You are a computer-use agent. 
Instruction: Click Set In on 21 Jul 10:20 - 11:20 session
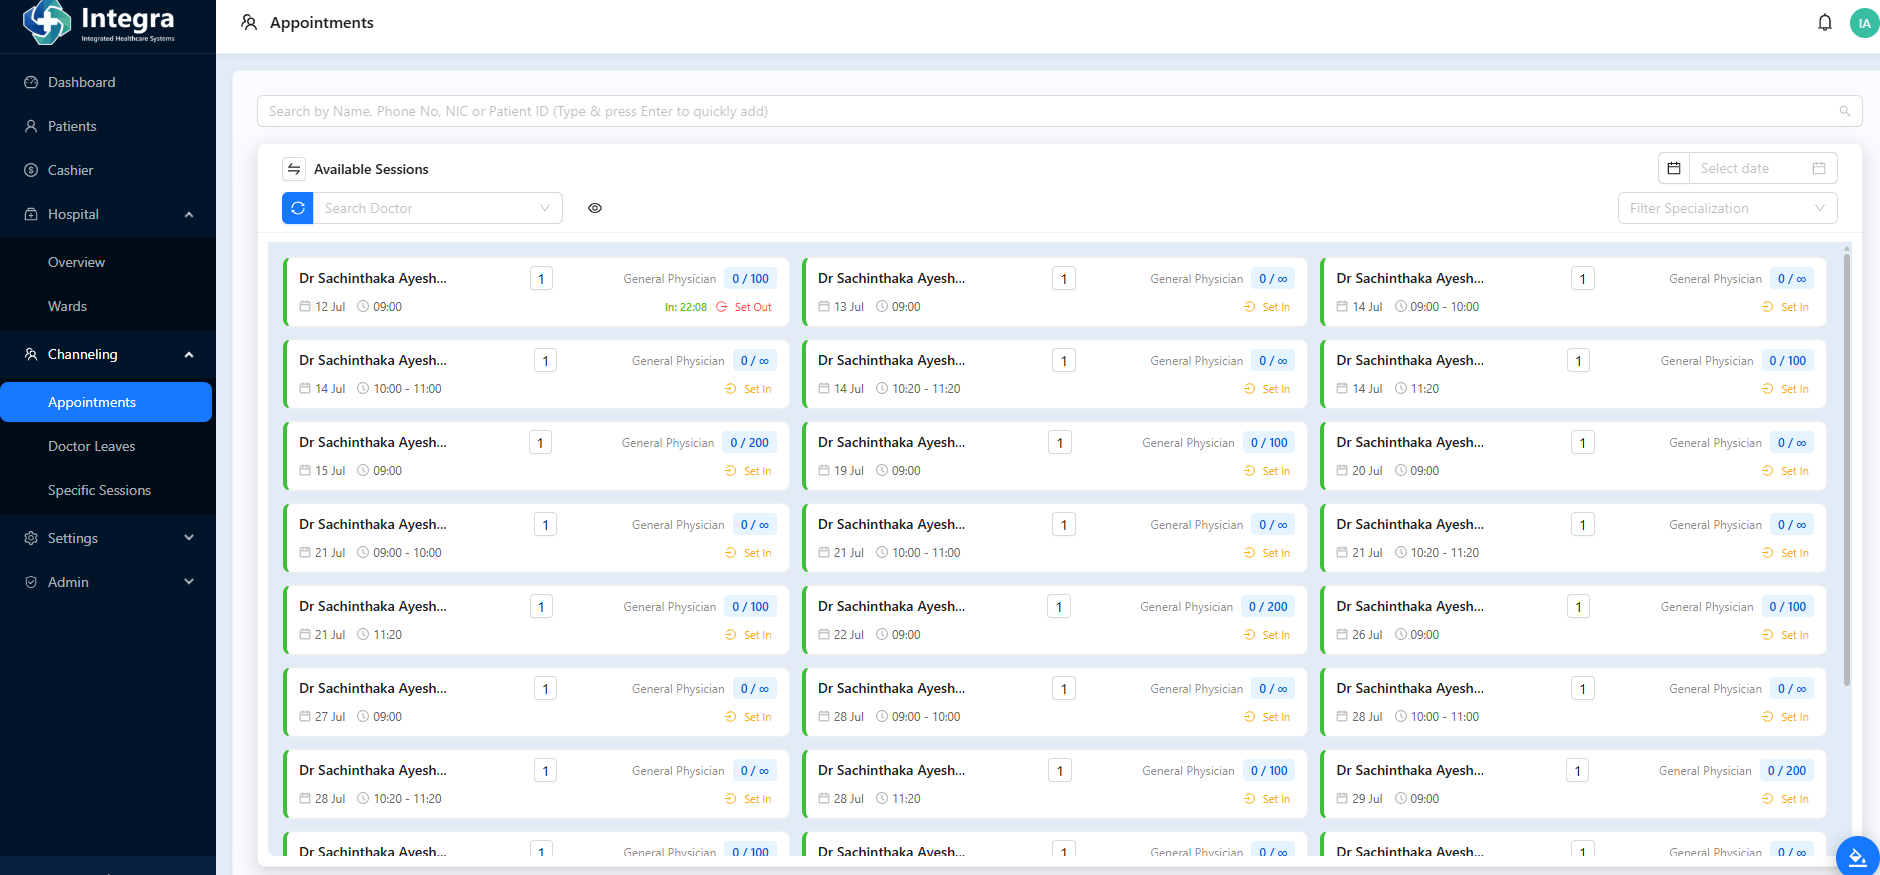tap(1785, 553)
